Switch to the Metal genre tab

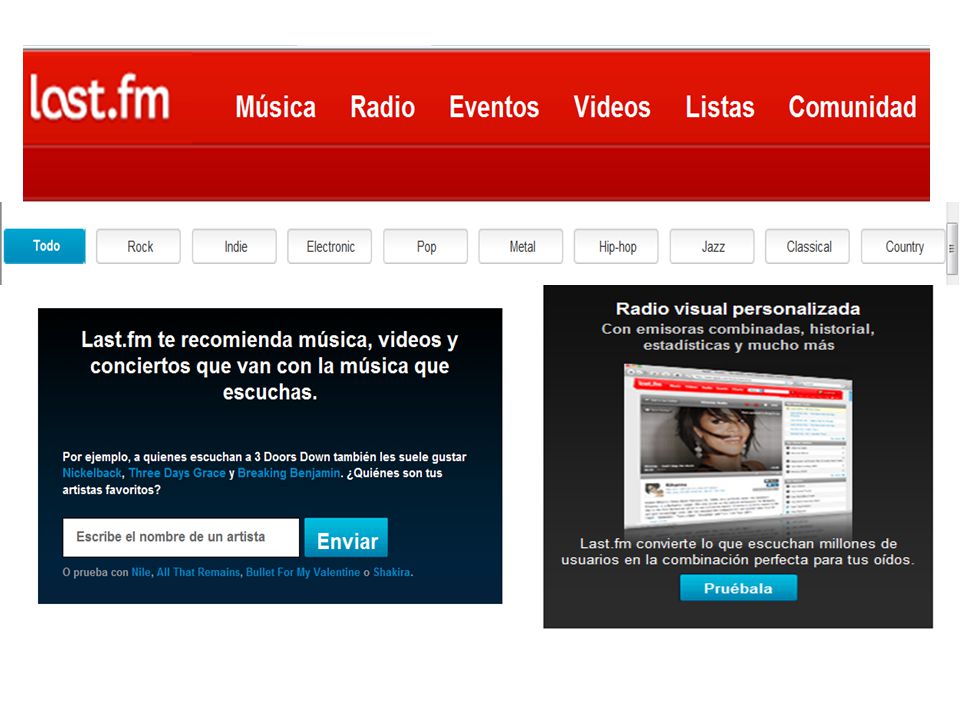(x=521, y=246)
